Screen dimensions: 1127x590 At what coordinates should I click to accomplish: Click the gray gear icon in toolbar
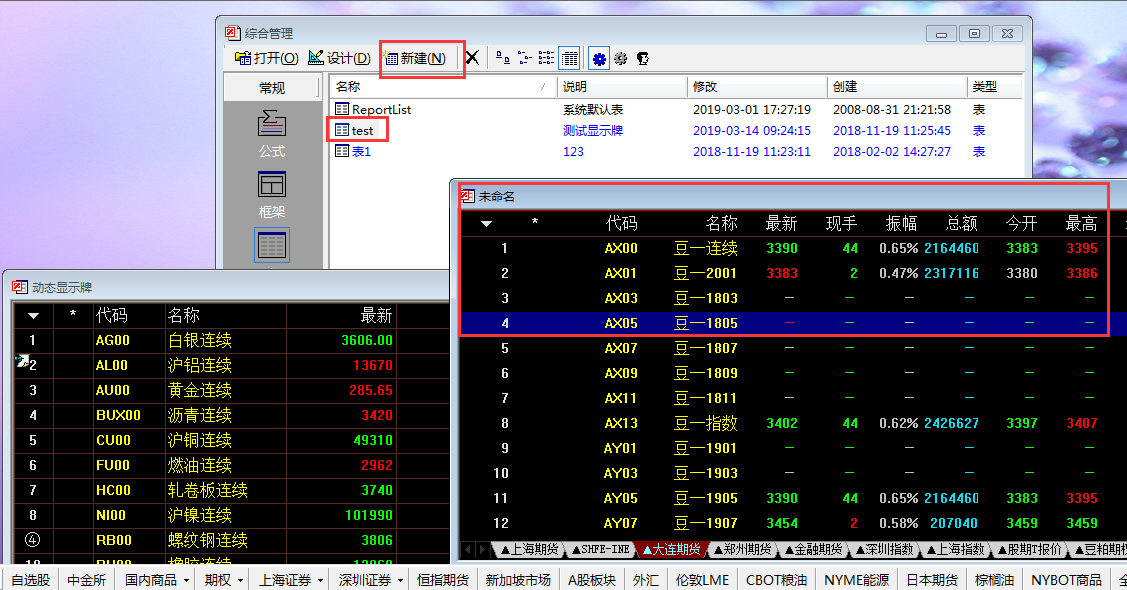point(621,59)
